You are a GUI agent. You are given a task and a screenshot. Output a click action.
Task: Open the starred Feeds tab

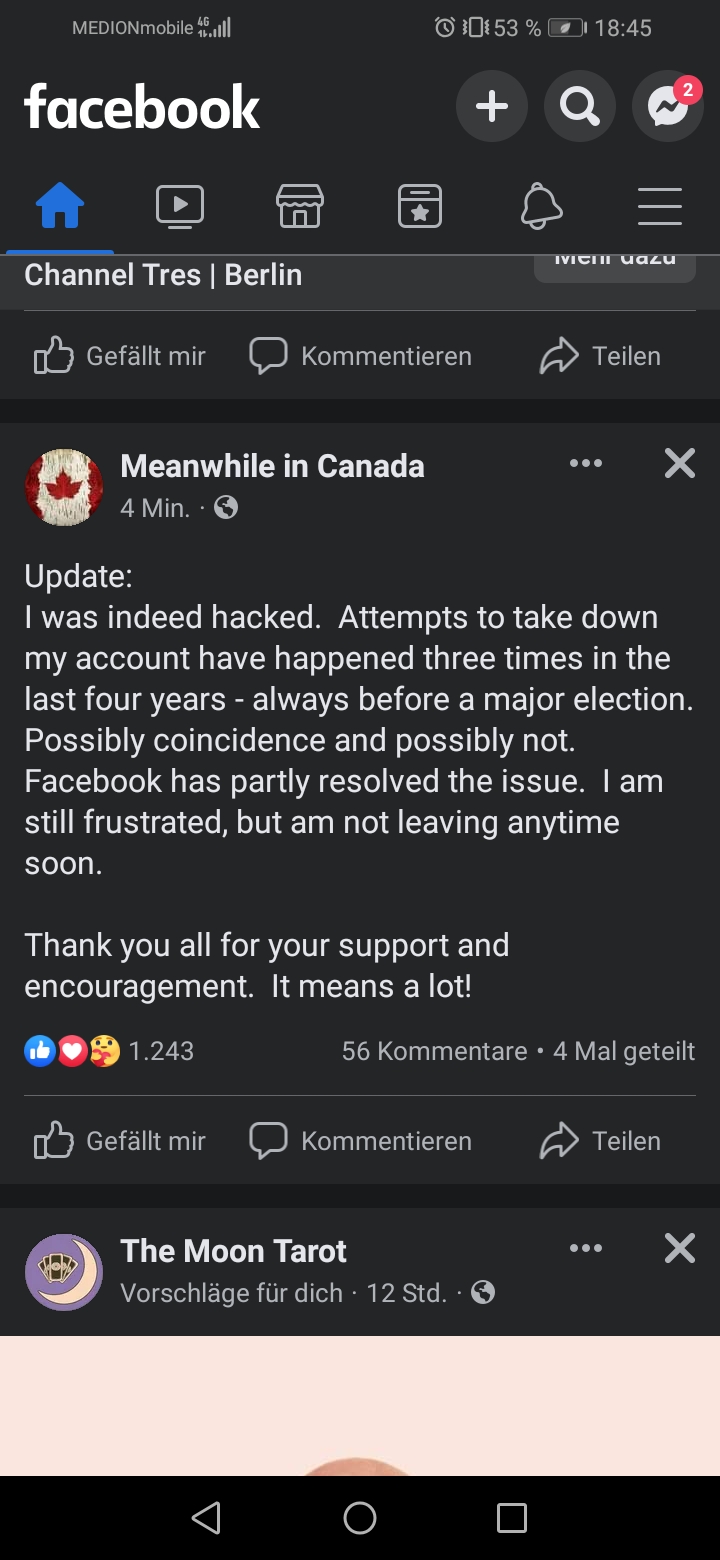(x=420, y=207)
